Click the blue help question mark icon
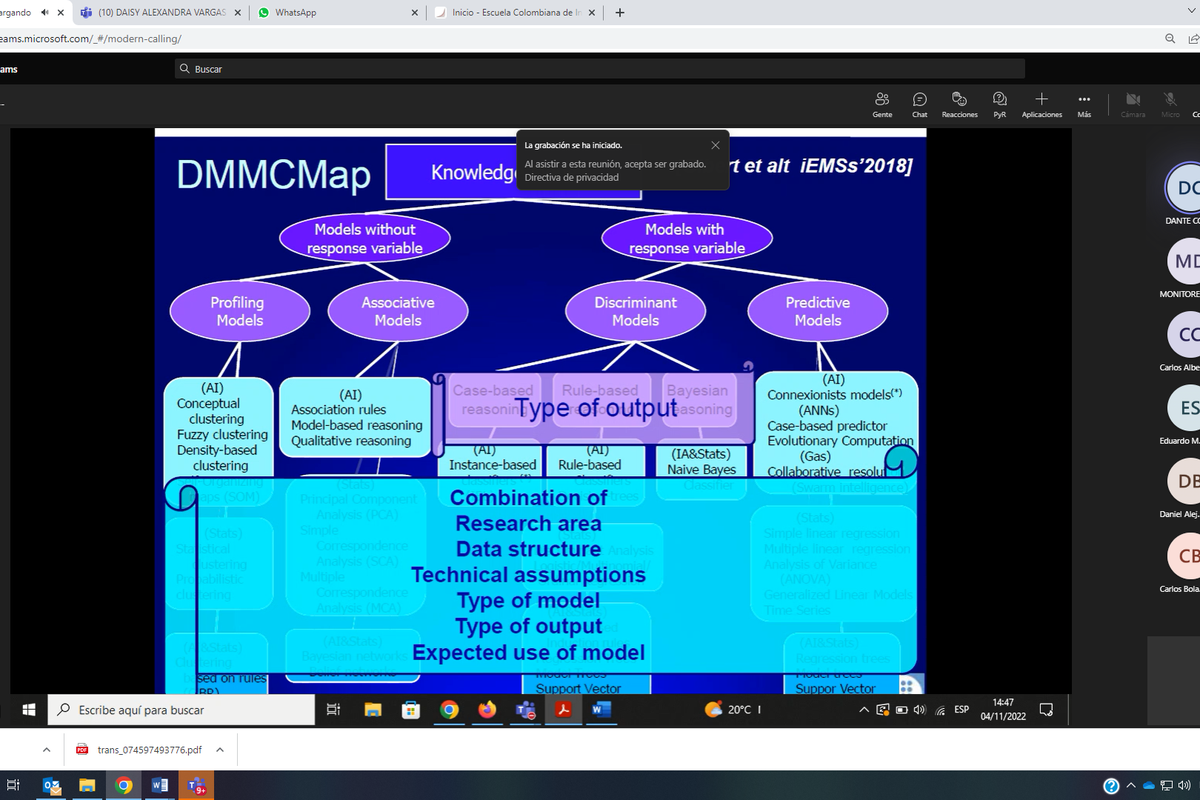The height and width of the screenshot is (800, 1200). click(1111, 786)
